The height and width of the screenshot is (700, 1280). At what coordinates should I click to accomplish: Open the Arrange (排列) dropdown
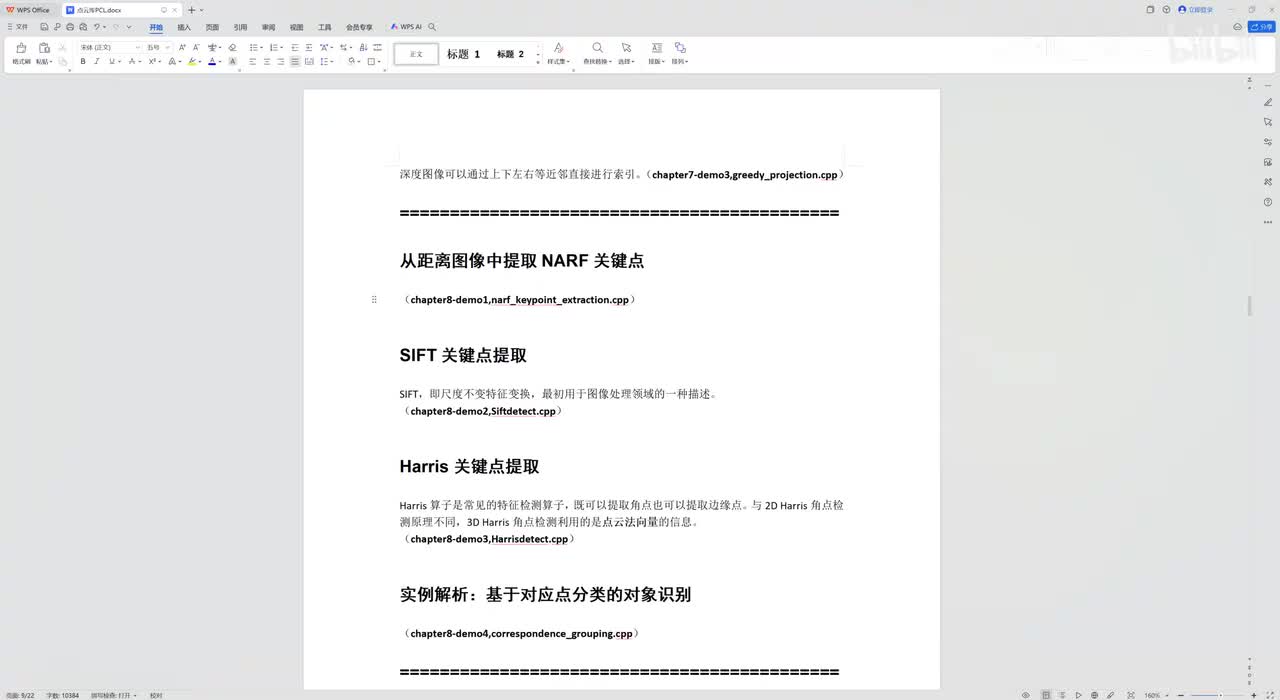point(680,53)
